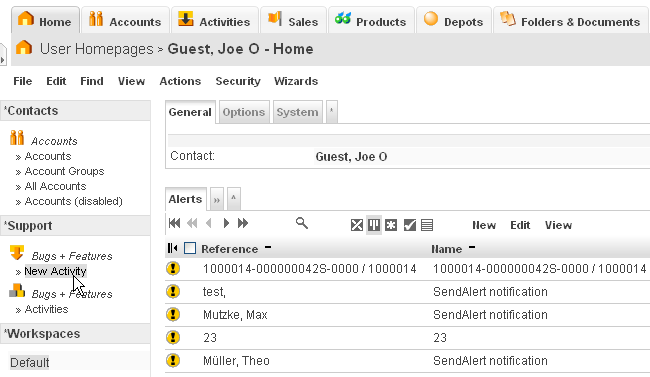The width and height of the screenshot is (650, 377).
Task: Fast-forward pages in Alerts grid
Action: pyautogui.click(x=243, y=223)
